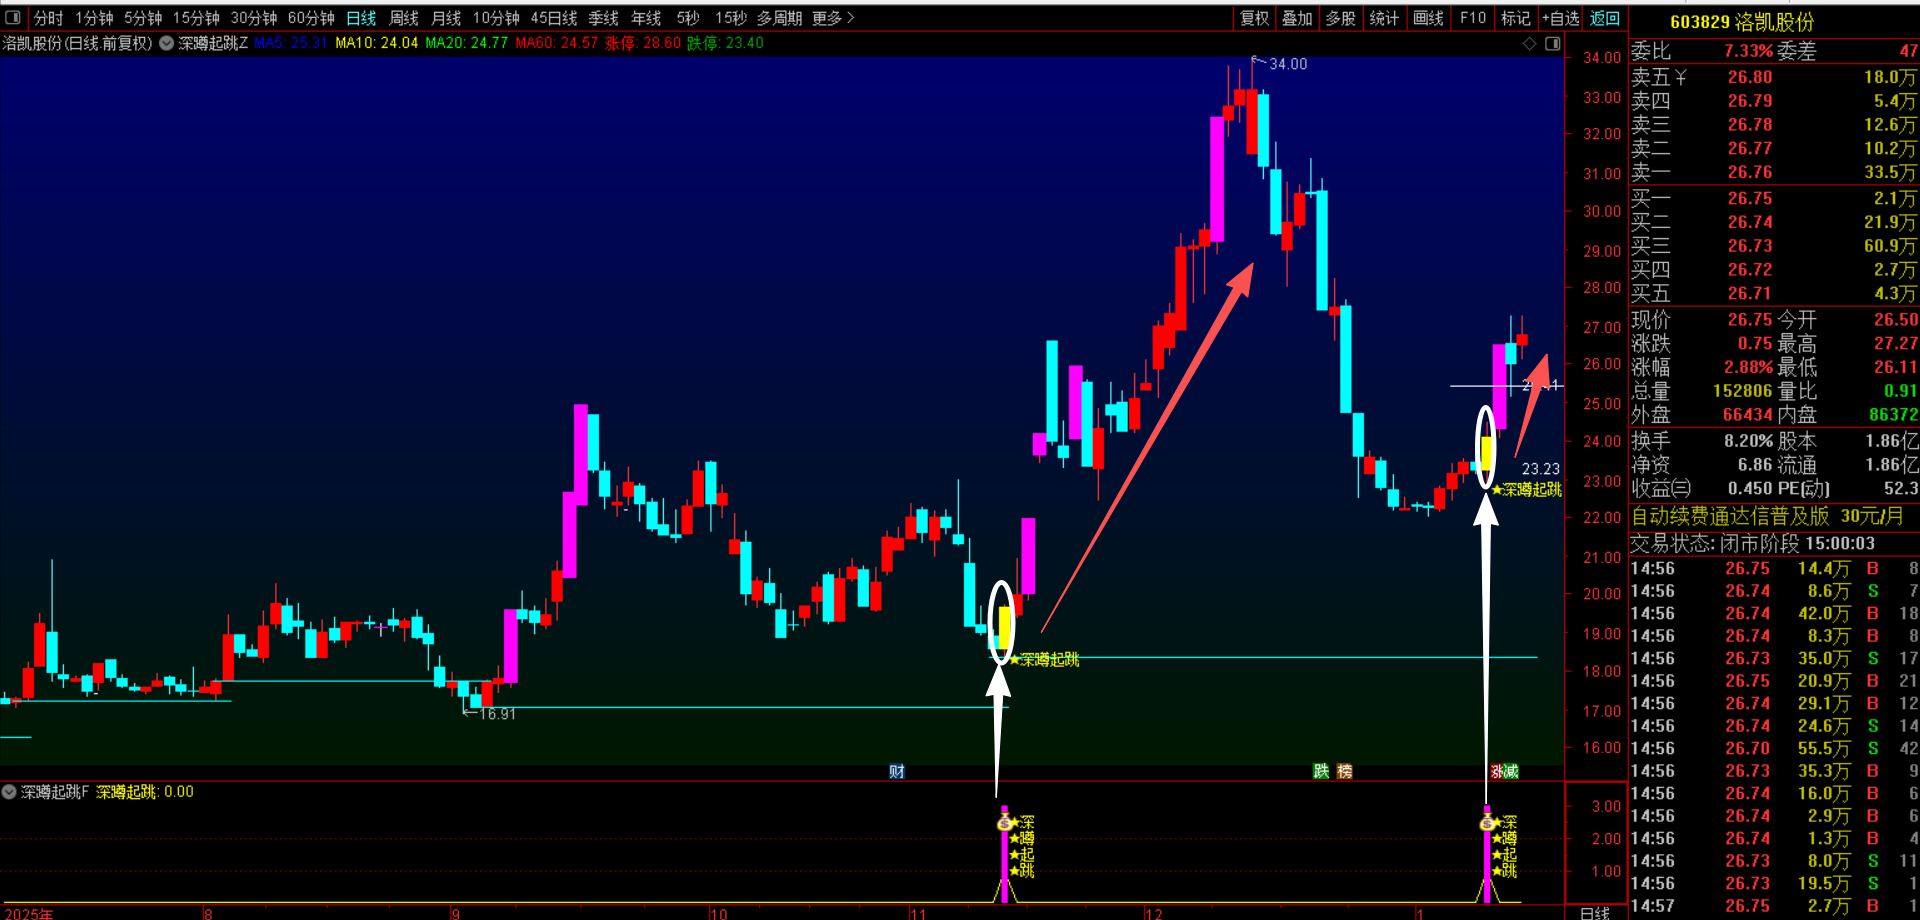The height and width of the screenshot is (920, 1920).
Task: Open the main chart indicator dropdown arrow
Action: [x=166, y=43]
